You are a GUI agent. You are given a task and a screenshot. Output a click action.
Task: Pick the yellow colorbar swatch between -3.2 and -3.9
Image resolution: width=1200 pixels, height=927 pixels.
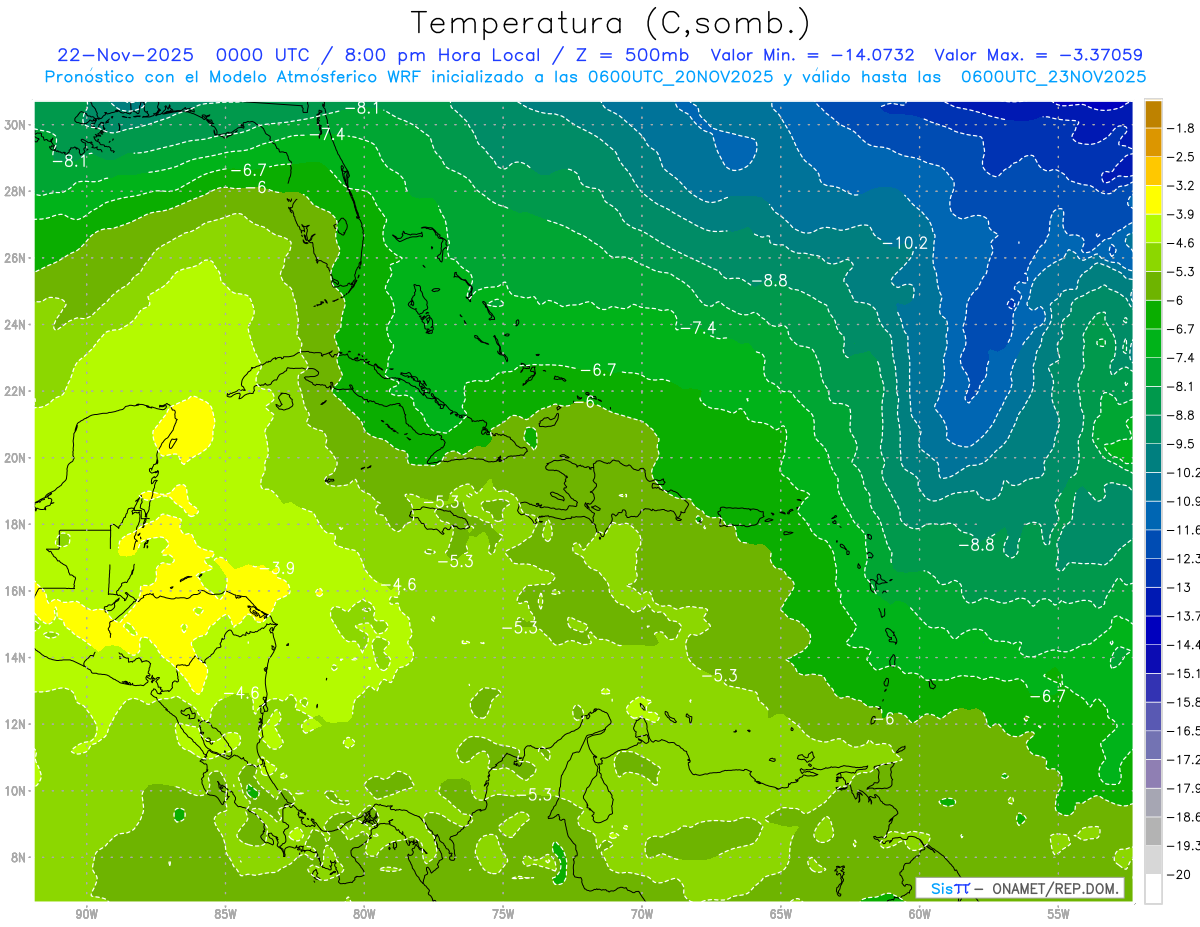tap(1153, 199)
